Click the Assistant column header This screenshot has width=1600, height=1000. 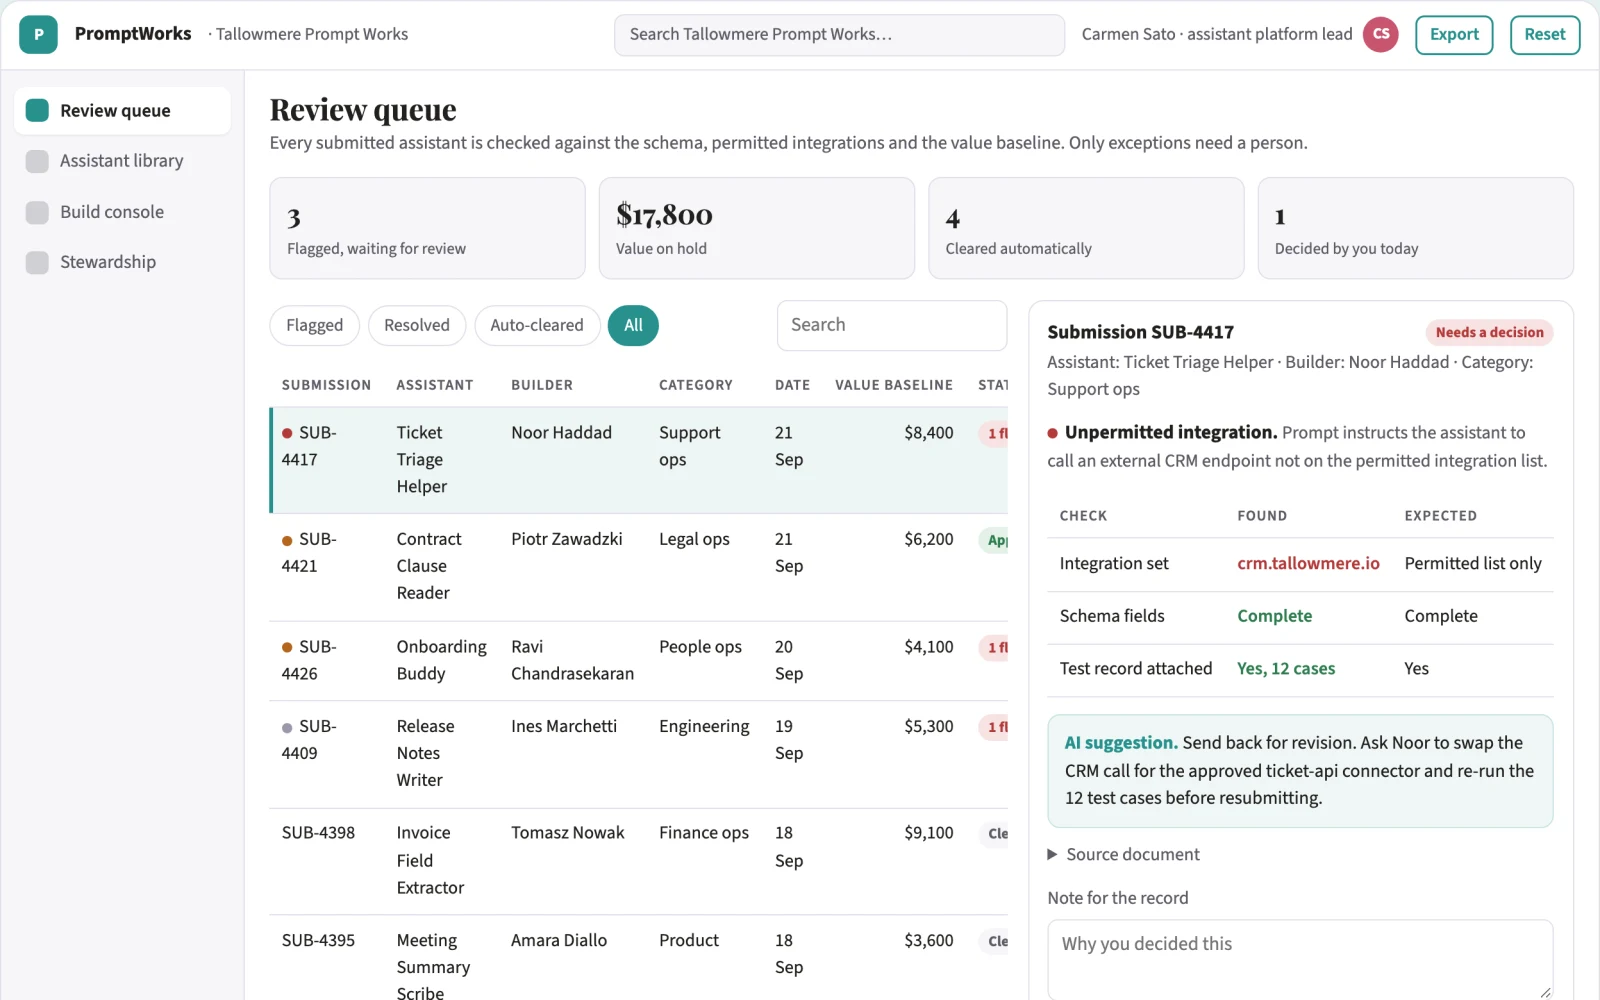coord(435,385)
